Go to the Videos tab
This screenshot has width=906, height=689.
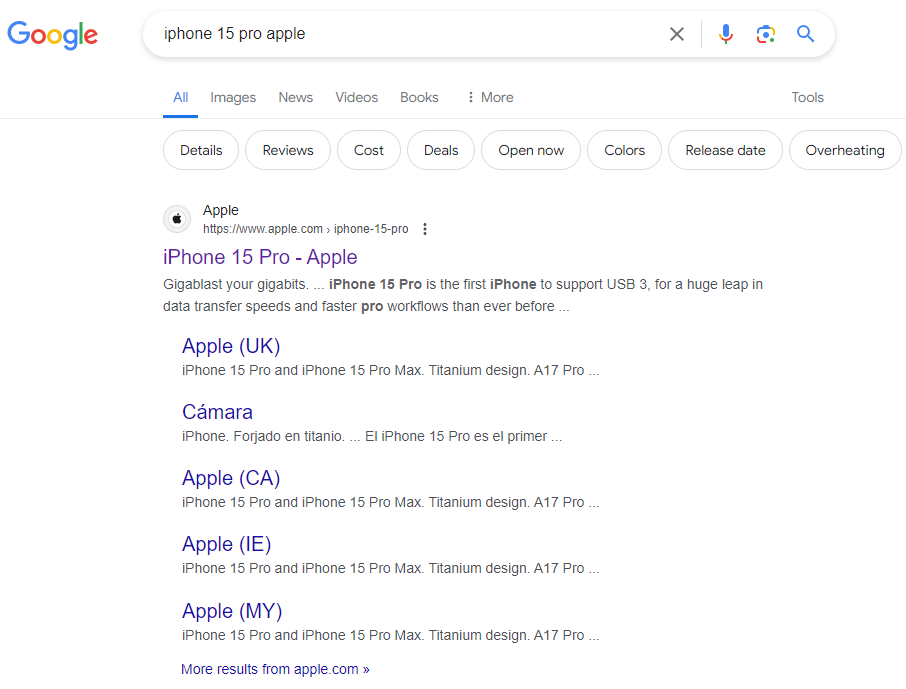[356, 97]
